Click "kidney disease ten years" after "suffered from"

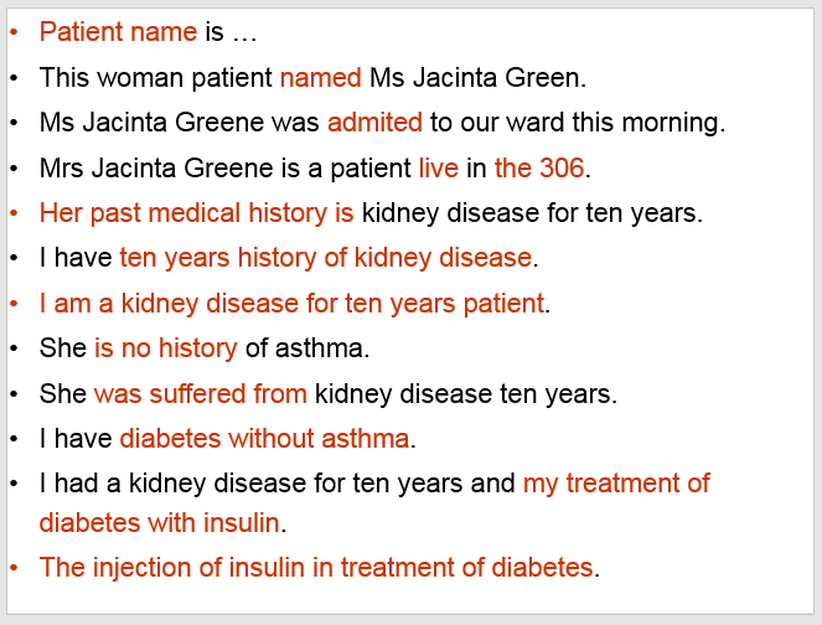coord(463,394)
